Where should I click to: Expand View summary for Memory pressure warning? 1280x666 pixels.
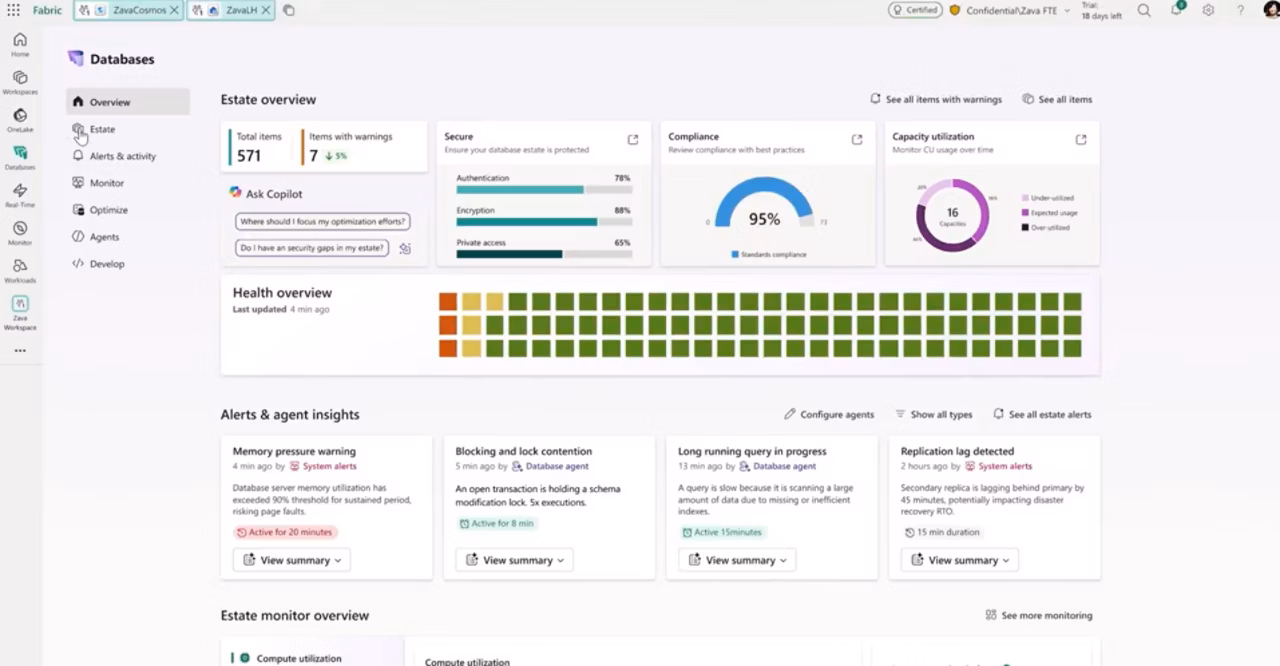pos(292,560)
